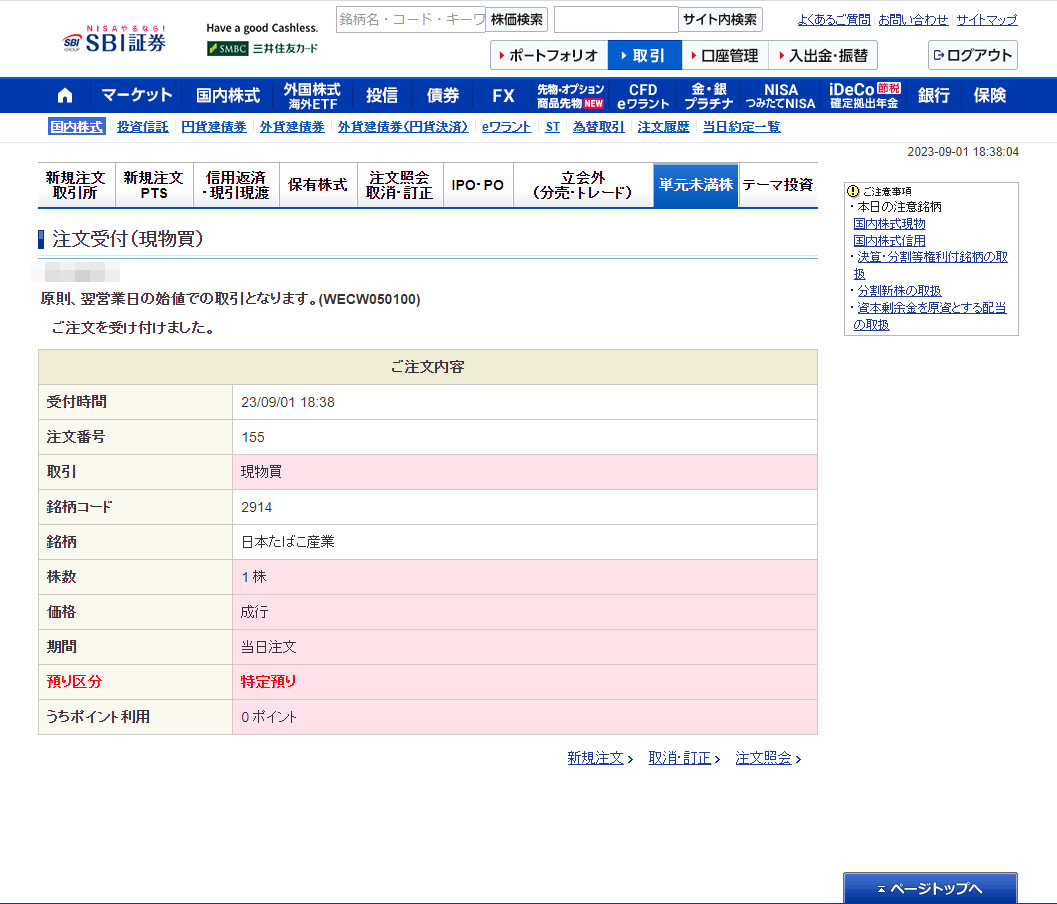The image size is (1057, 904).
Task: Open the 国内株式信用 notice link
Action: coord(889,240)
